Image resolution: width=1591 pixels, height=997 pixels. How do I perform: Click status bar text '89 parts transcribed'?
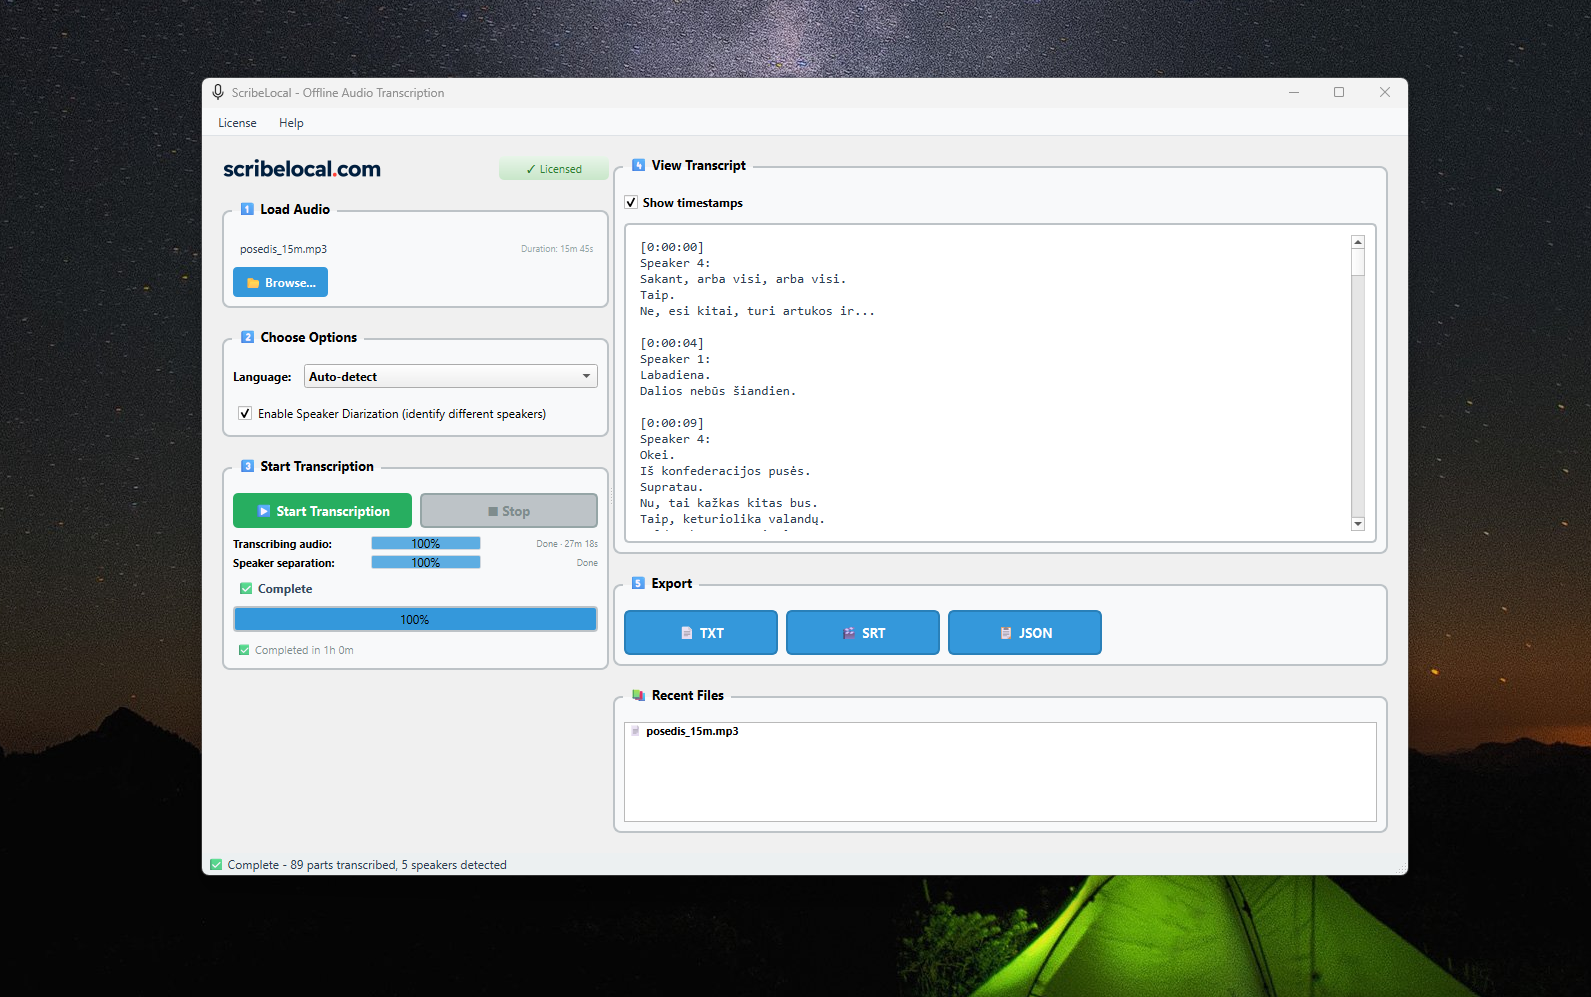point(343,865)
